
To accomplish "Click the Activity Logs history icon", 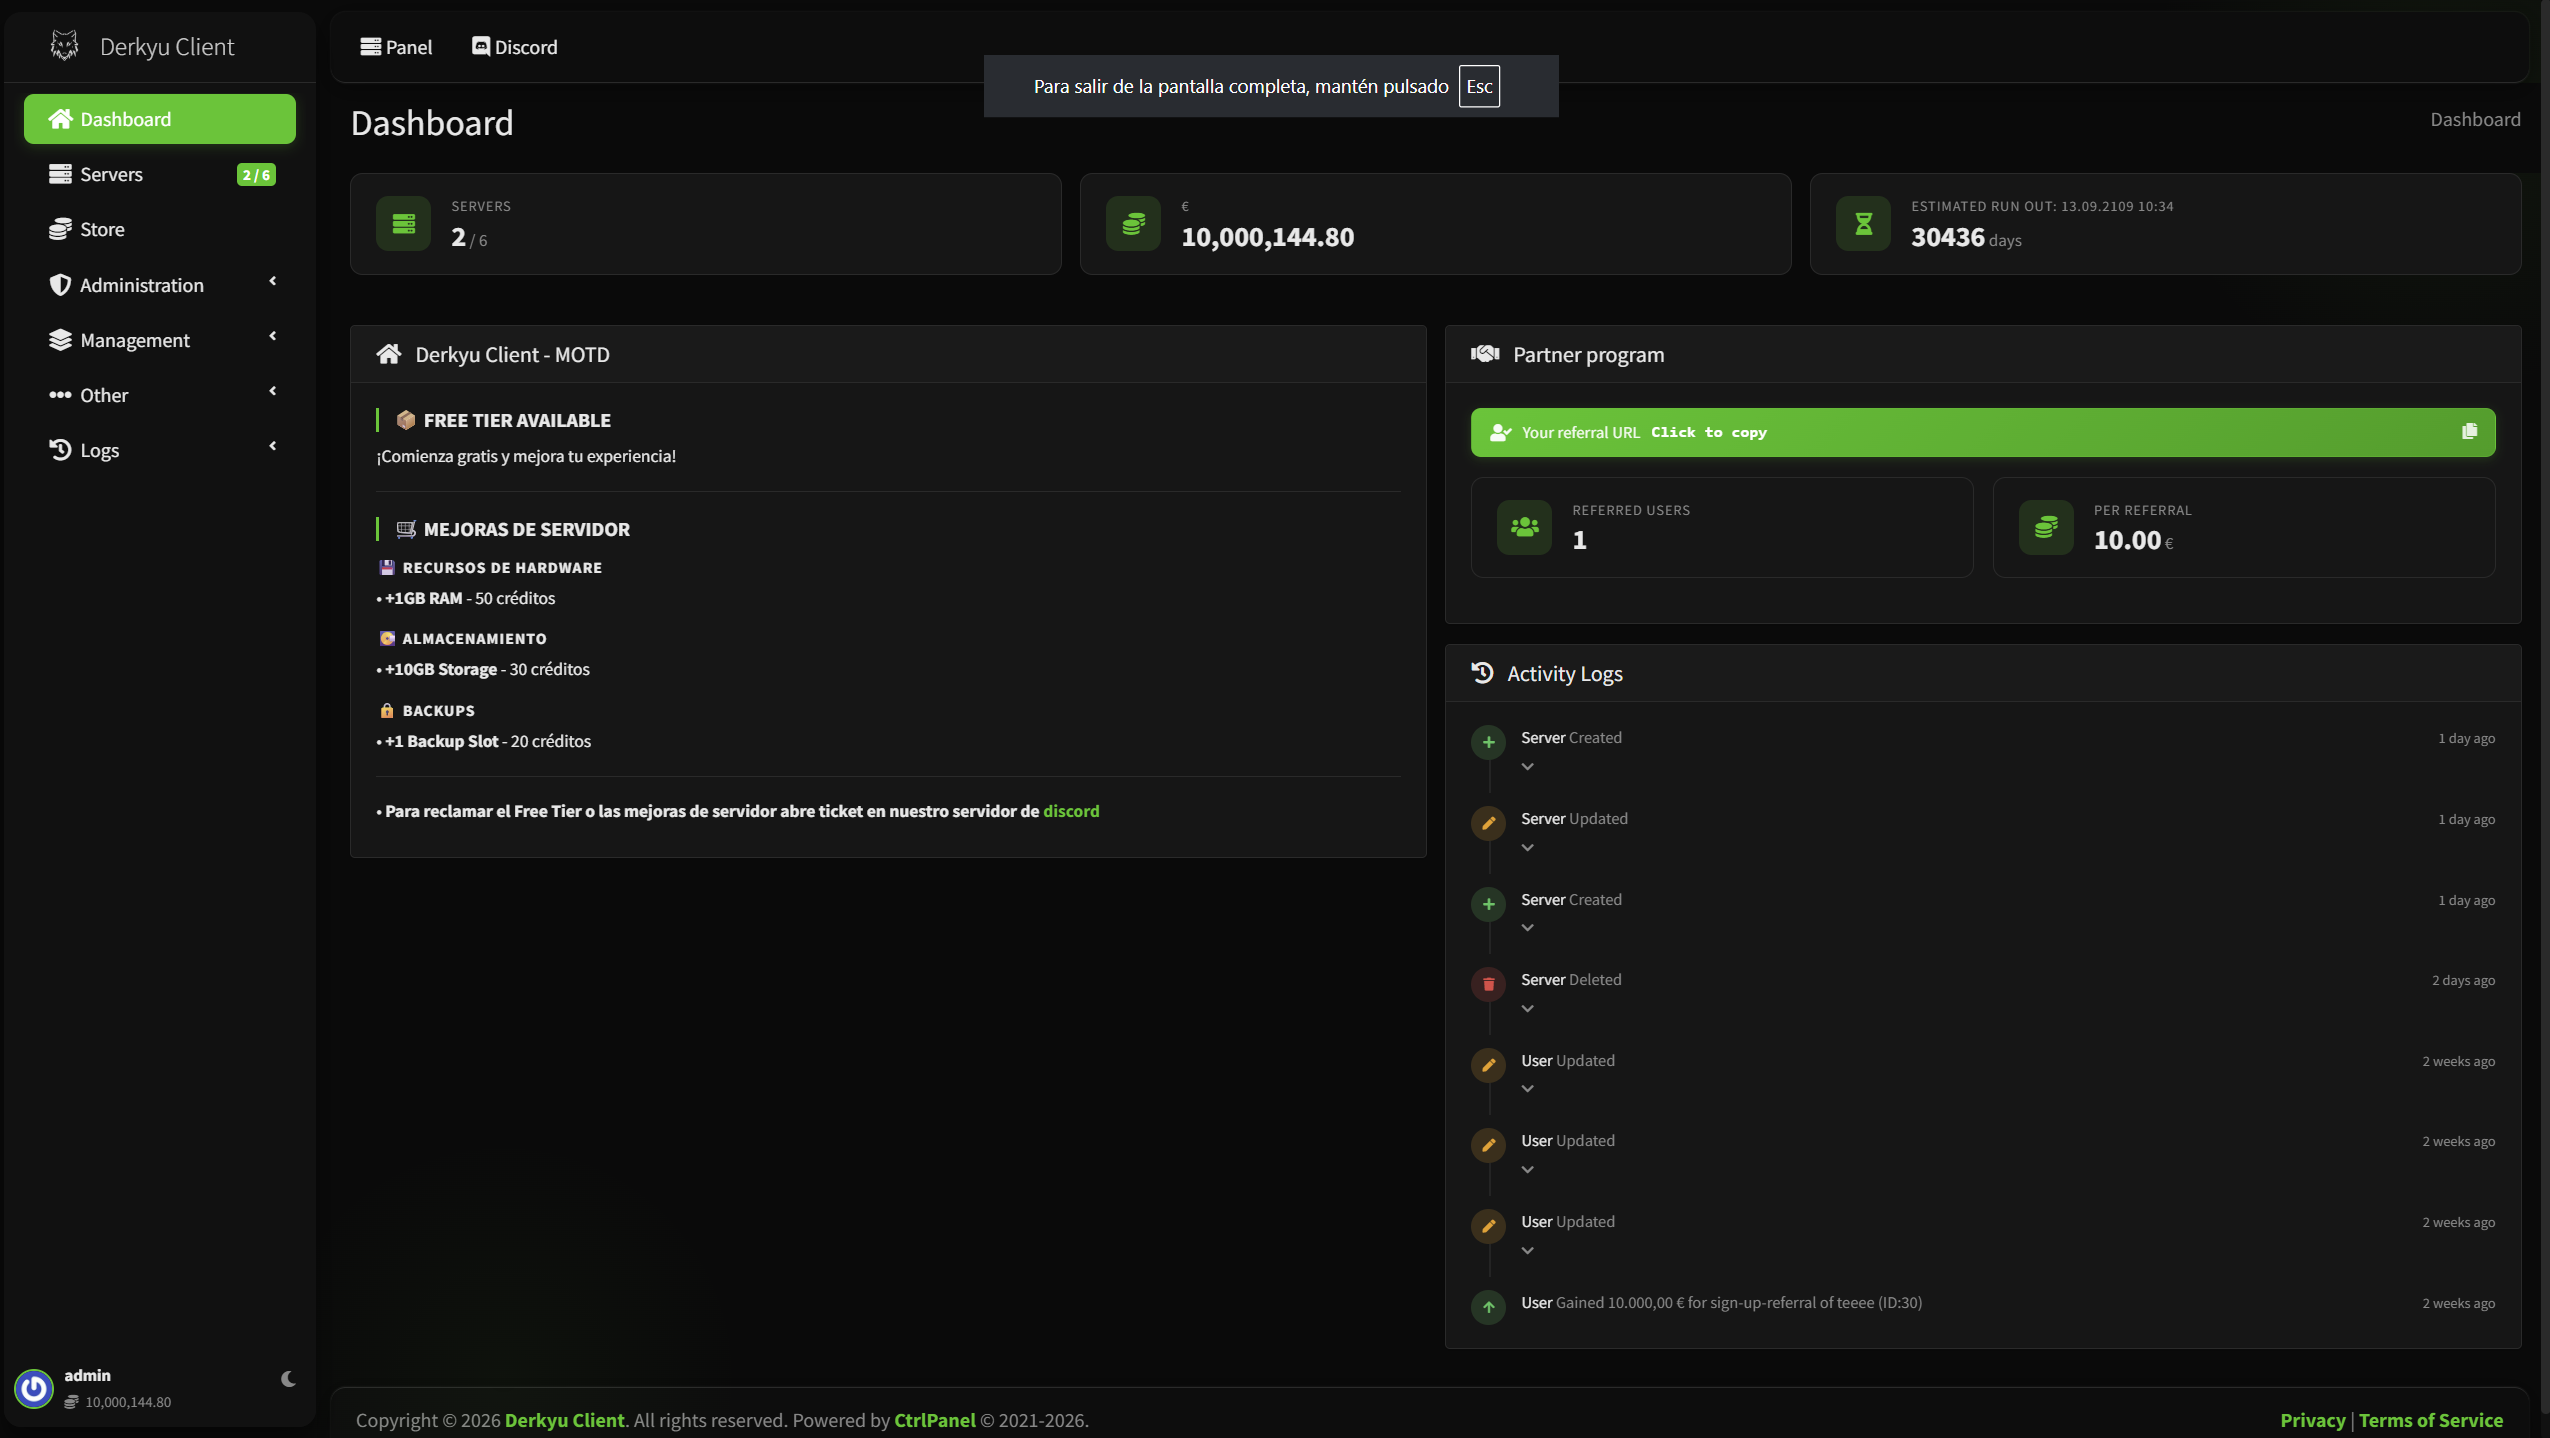I will (1482, 673).
